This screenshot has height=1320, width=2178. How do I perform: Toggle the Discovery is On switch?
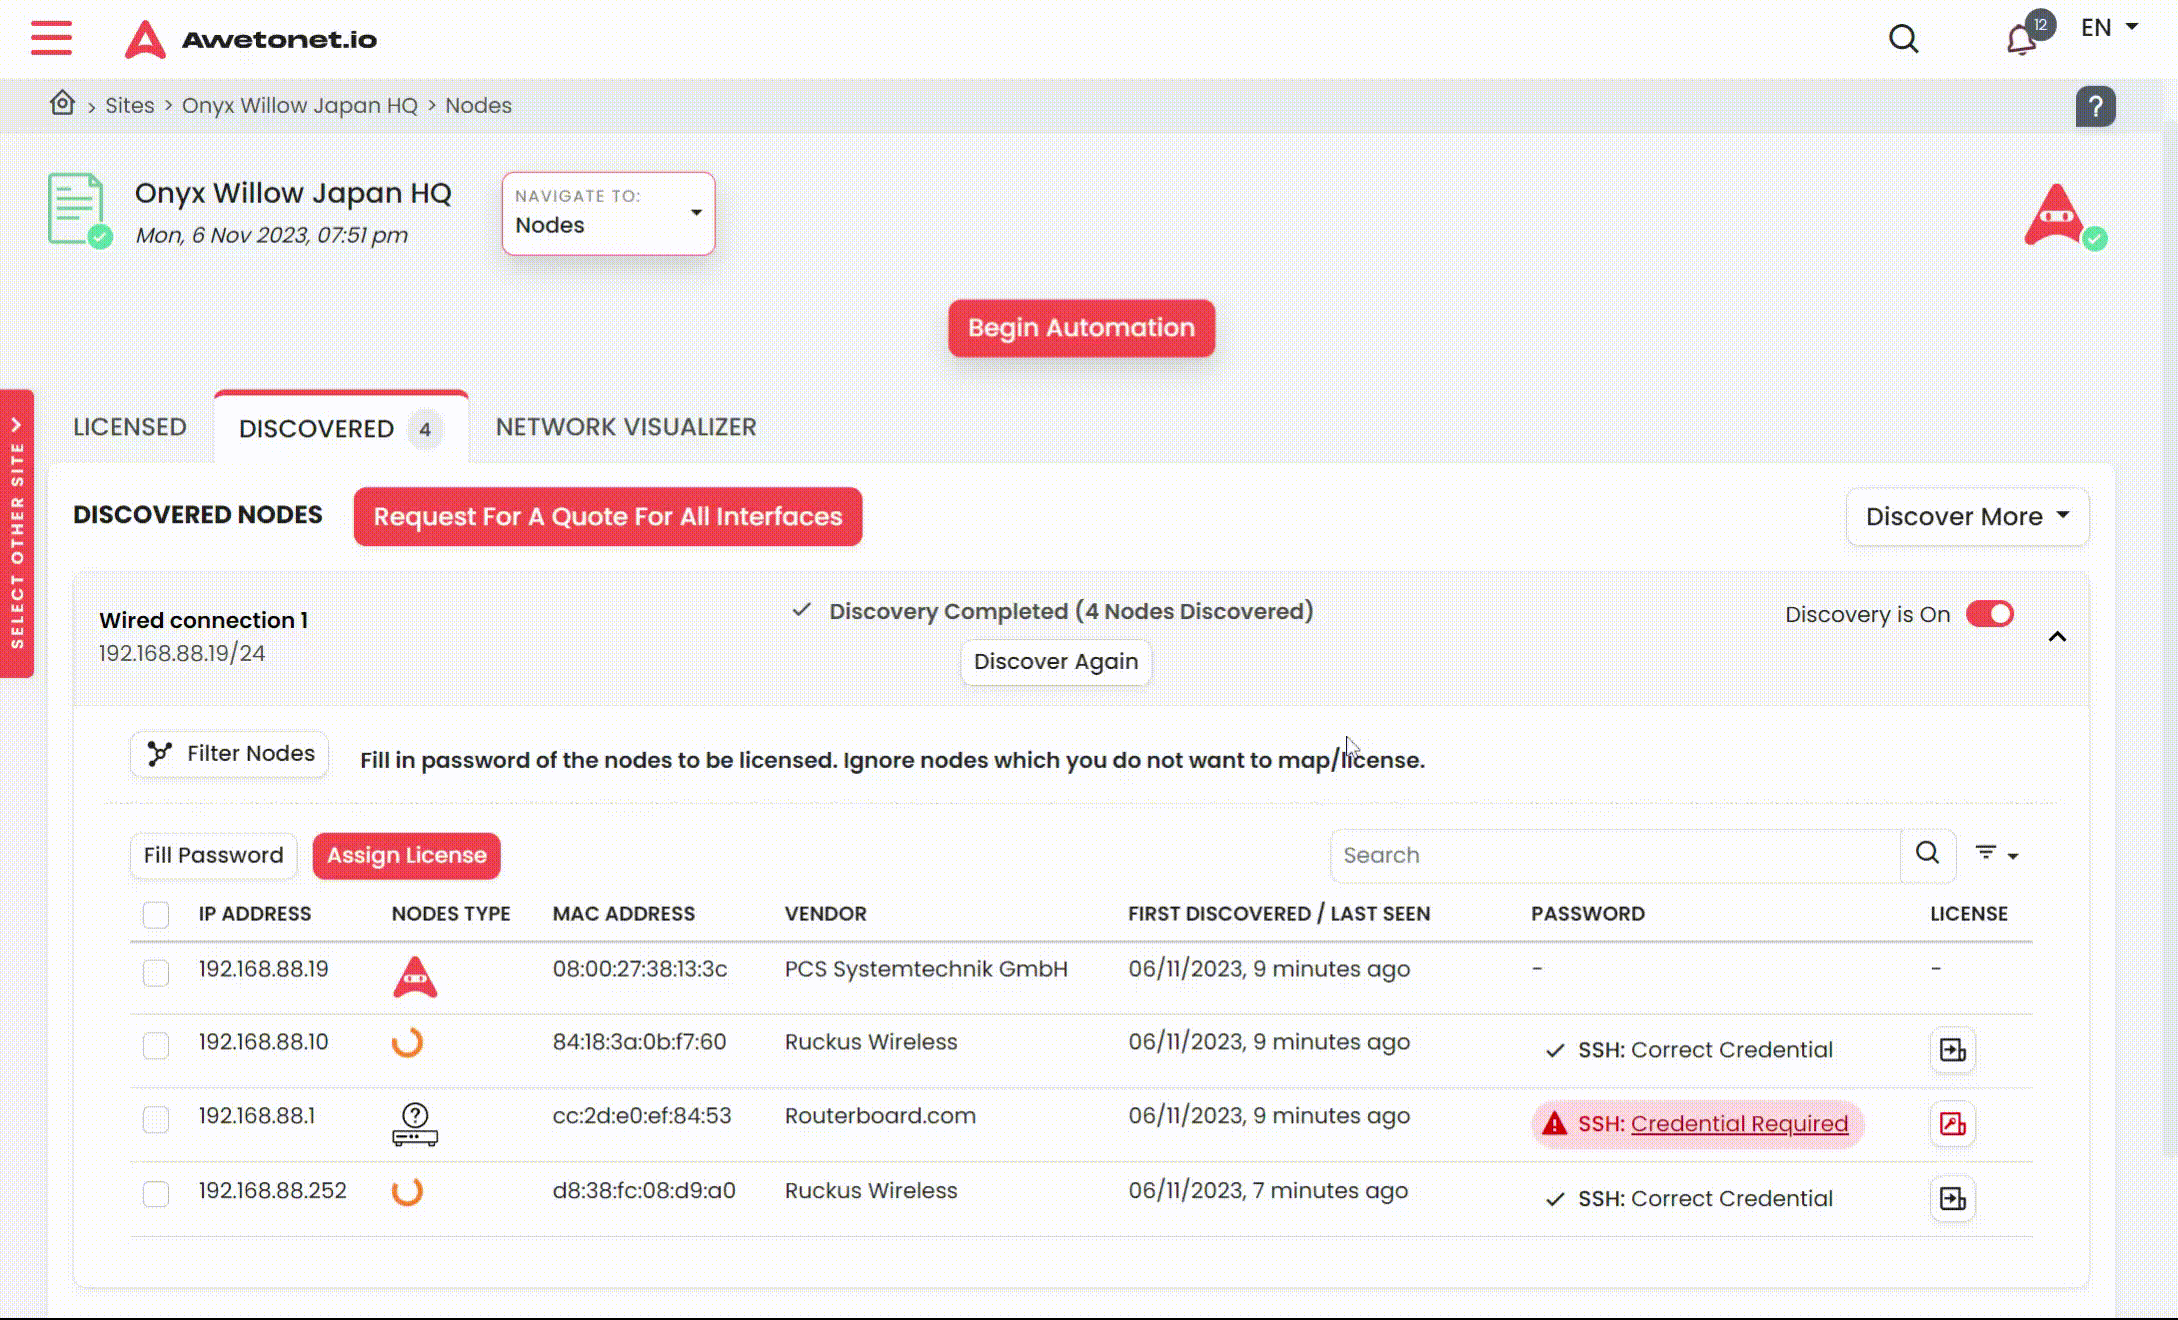pyautogui.click(x=1989, y=614)
